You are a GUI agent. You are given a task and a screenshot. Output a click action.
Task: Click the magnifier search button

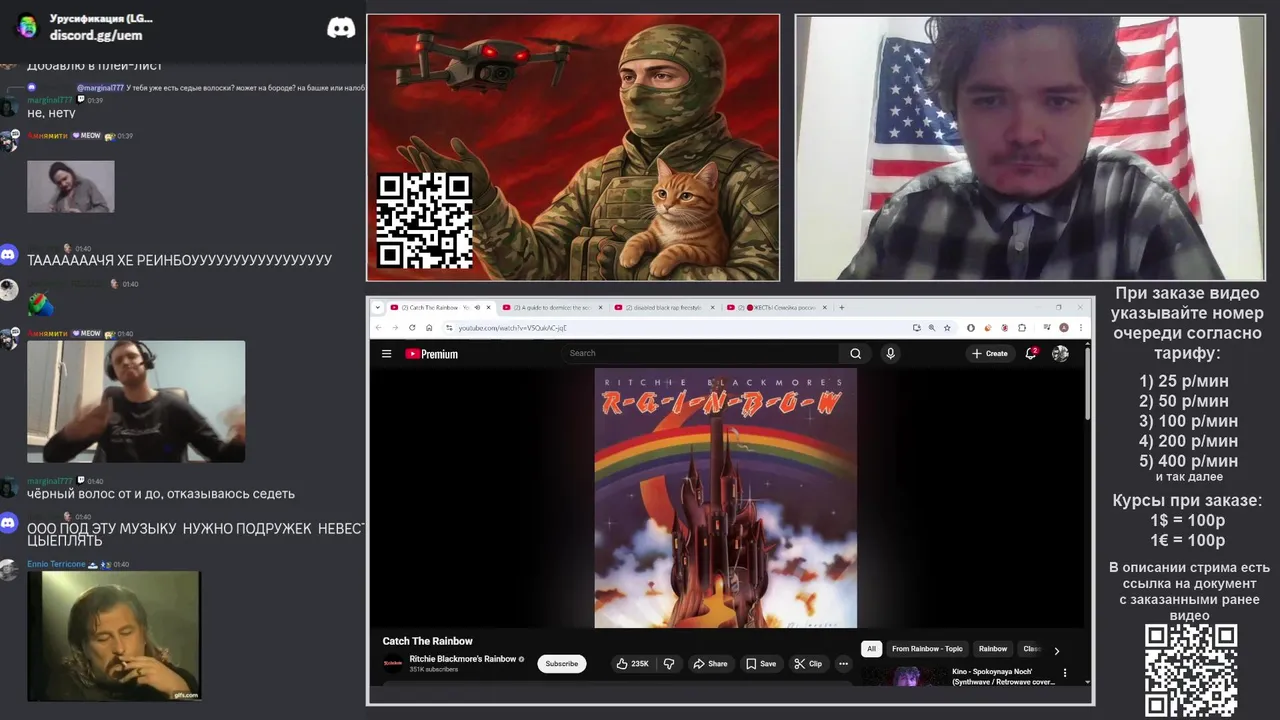coord(855,353)
